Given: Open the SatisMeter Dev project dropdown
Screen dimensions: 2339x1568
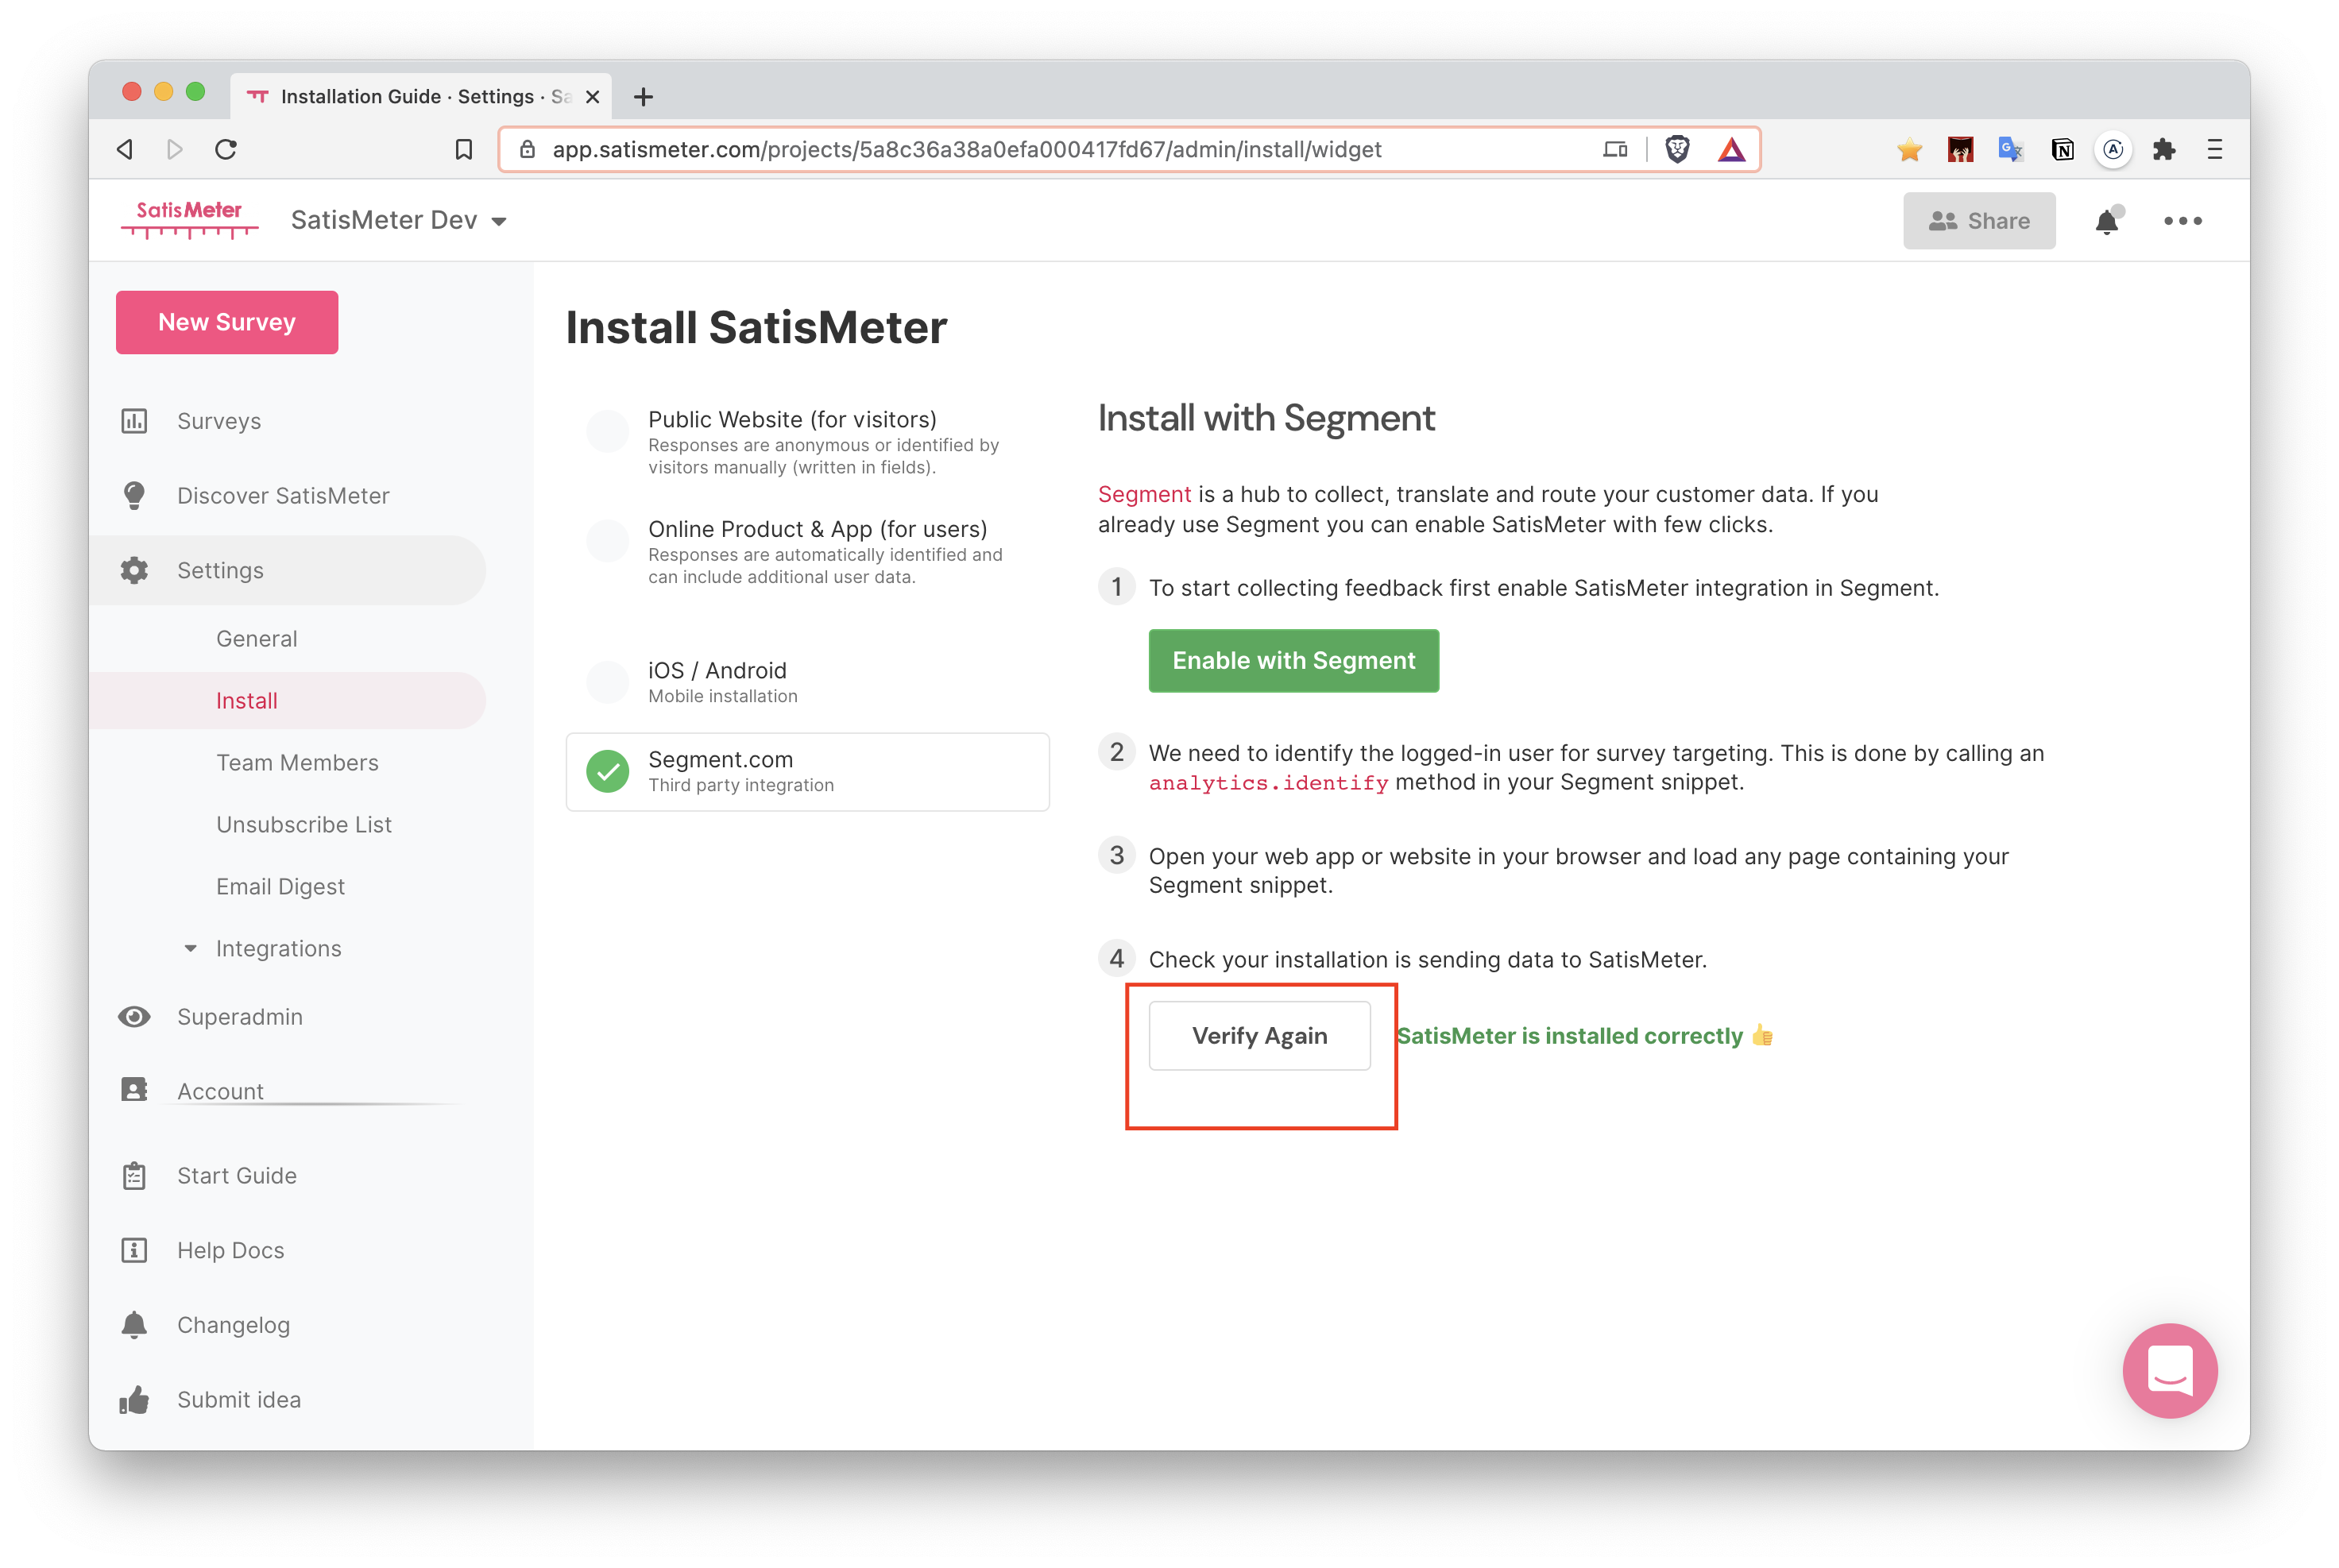Looking at the screenshot, I should (x=398, y=220).
